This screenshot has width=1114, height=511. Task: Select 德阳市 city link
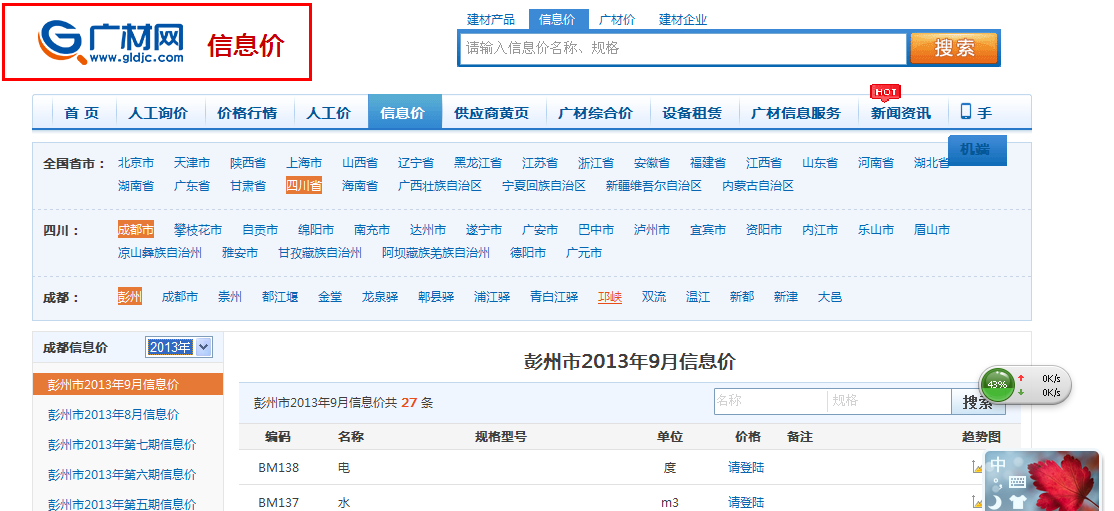[x=528, y=252]
